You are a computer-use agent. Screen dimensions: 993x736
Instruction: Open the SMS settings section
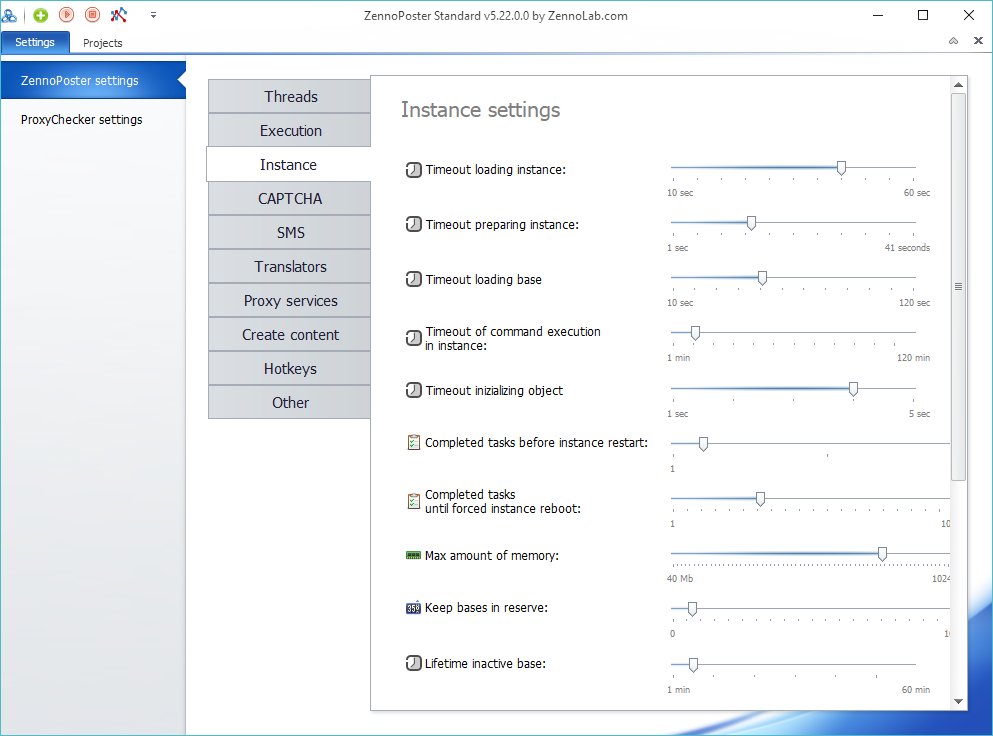pos(290,232)
